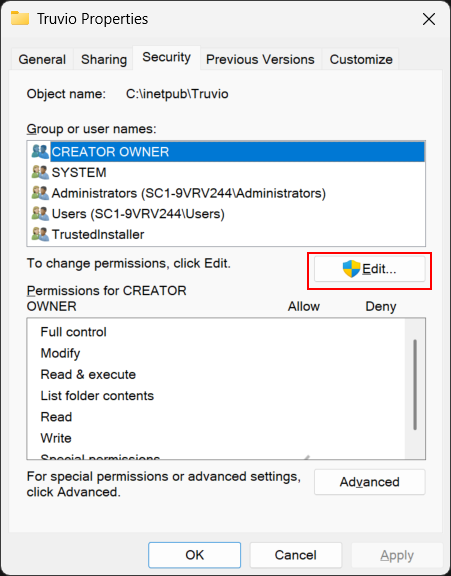Viewport: 451px width, 576px height.
Task: Switch to the Customize tab
Action: click(361, 59)
